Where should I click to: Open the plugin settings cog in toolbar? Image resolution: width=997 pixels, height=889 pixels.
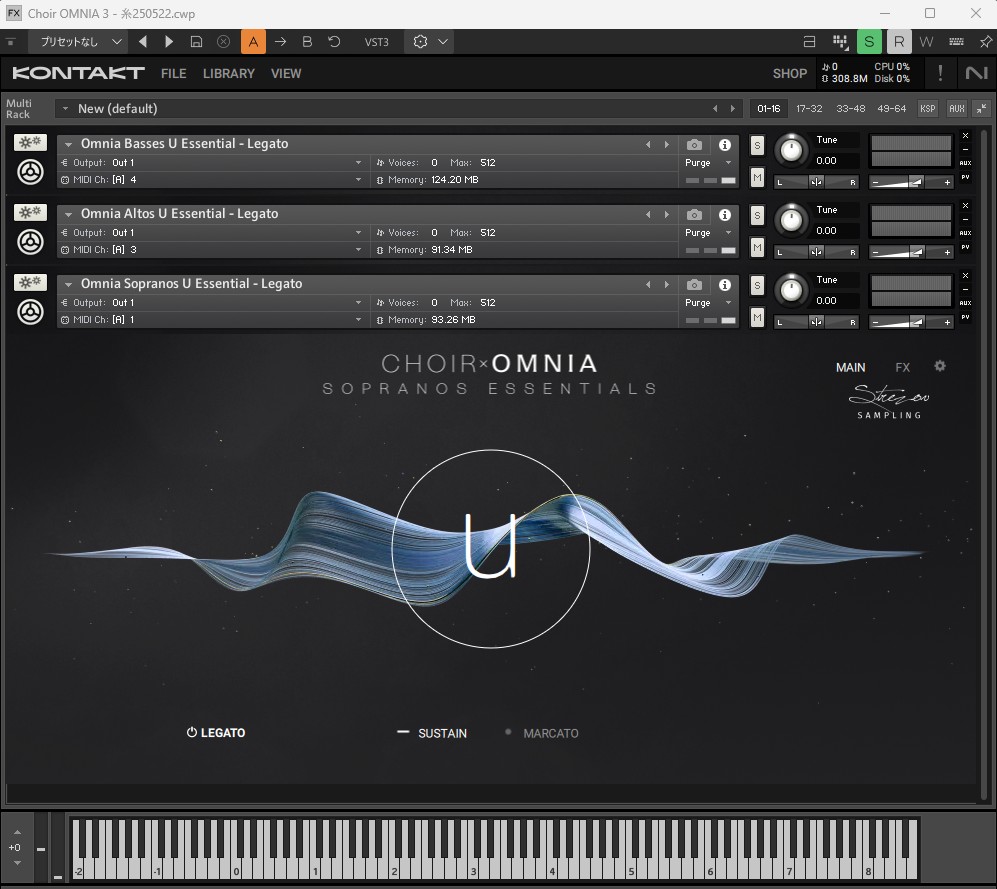pos(420,42)
